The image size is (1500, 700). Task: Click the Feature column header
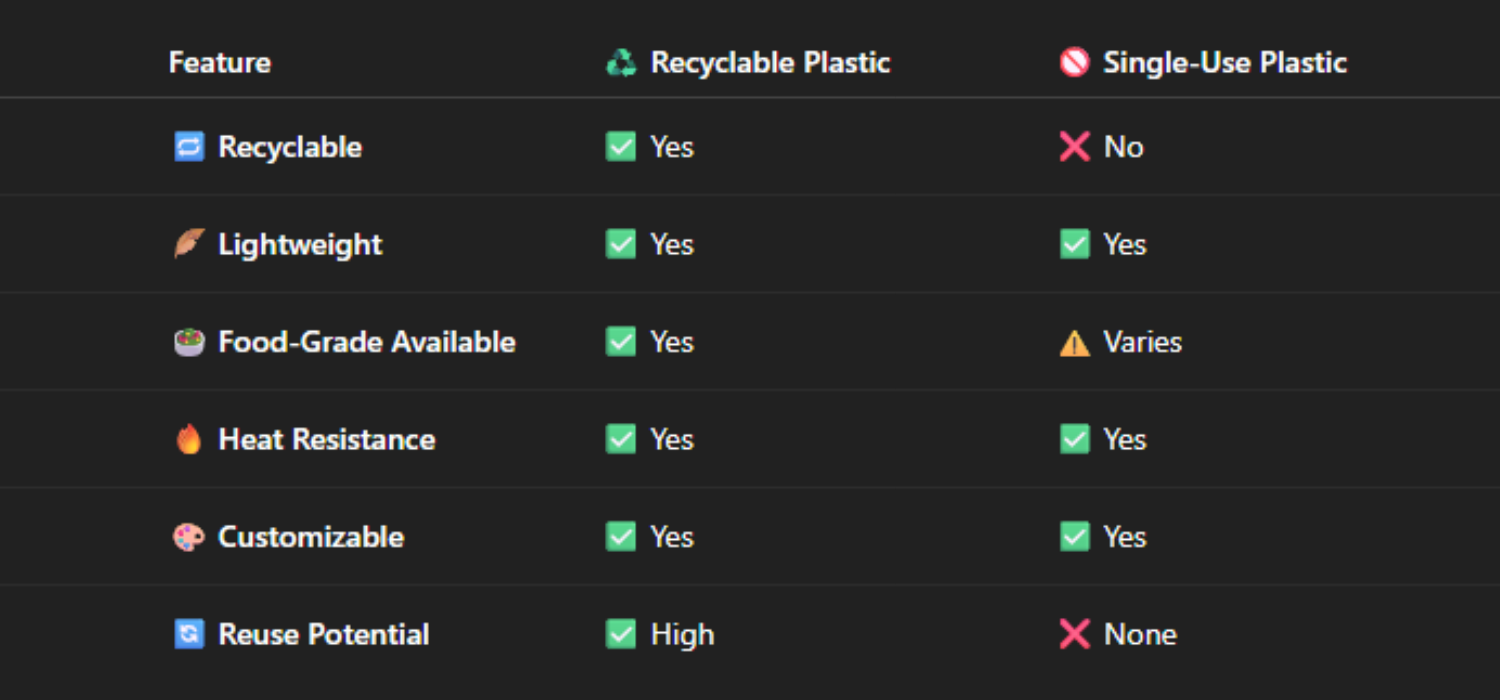[x=220, y=63]
